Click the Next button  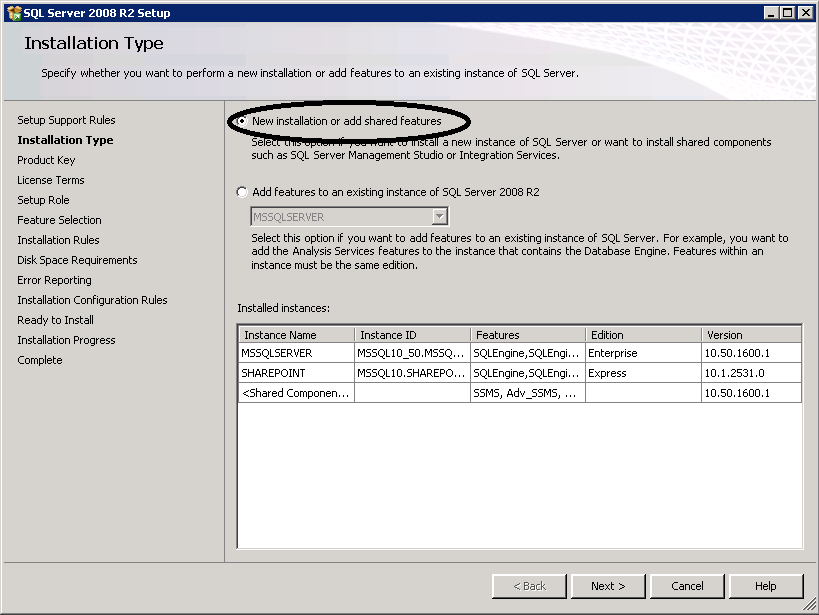click(608, 586)
